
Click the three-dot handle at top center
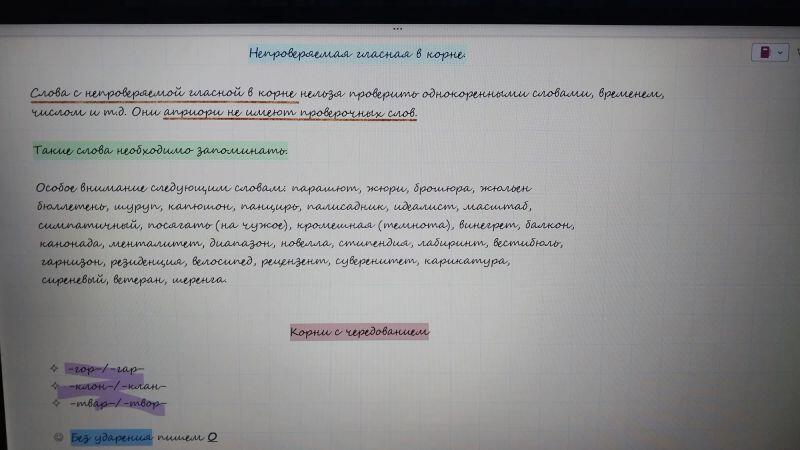tap(399, 28)
